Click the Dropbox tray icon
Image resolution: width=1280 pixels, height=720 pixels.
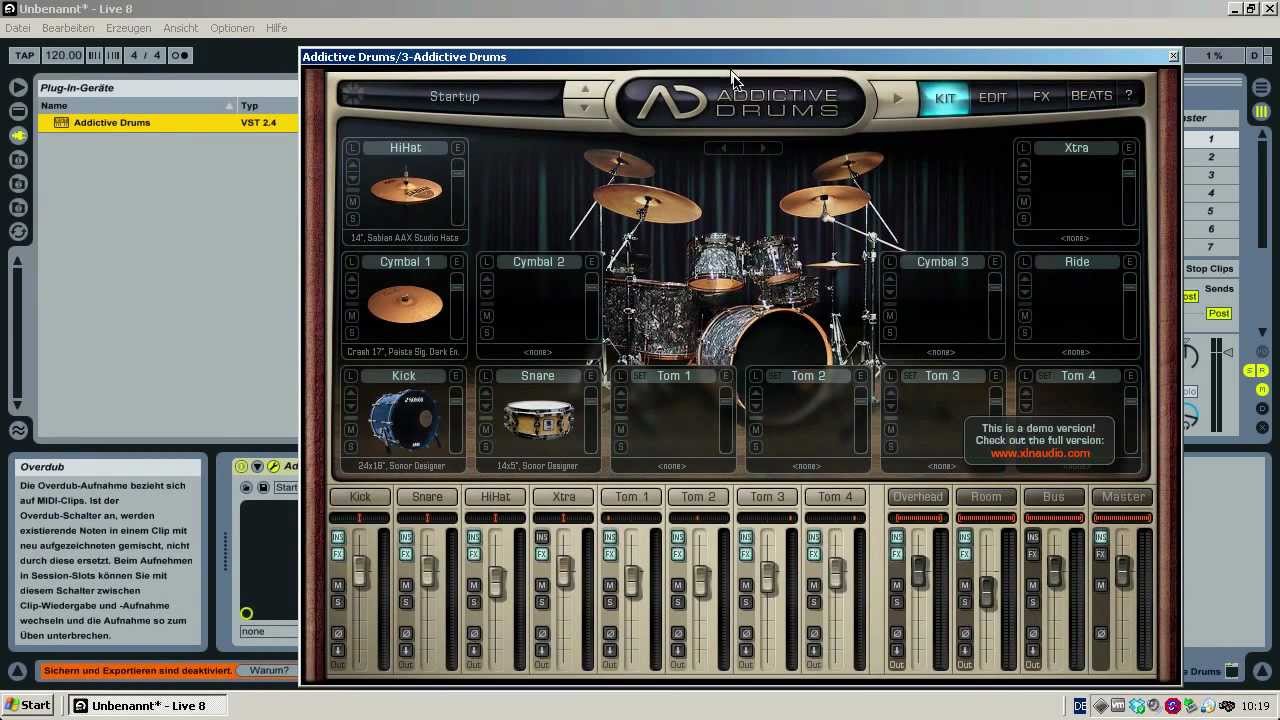[x=1136, y=706]
